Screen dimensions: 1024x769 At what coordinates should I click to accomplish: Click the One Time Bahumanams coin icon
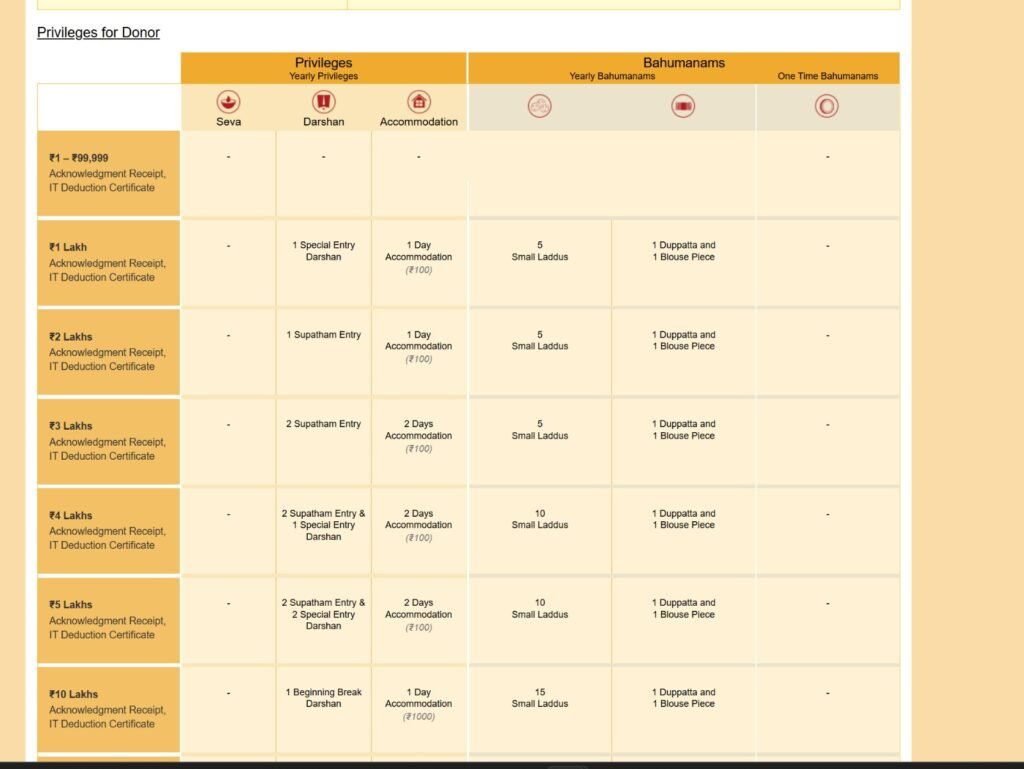[x=827, y=106]
